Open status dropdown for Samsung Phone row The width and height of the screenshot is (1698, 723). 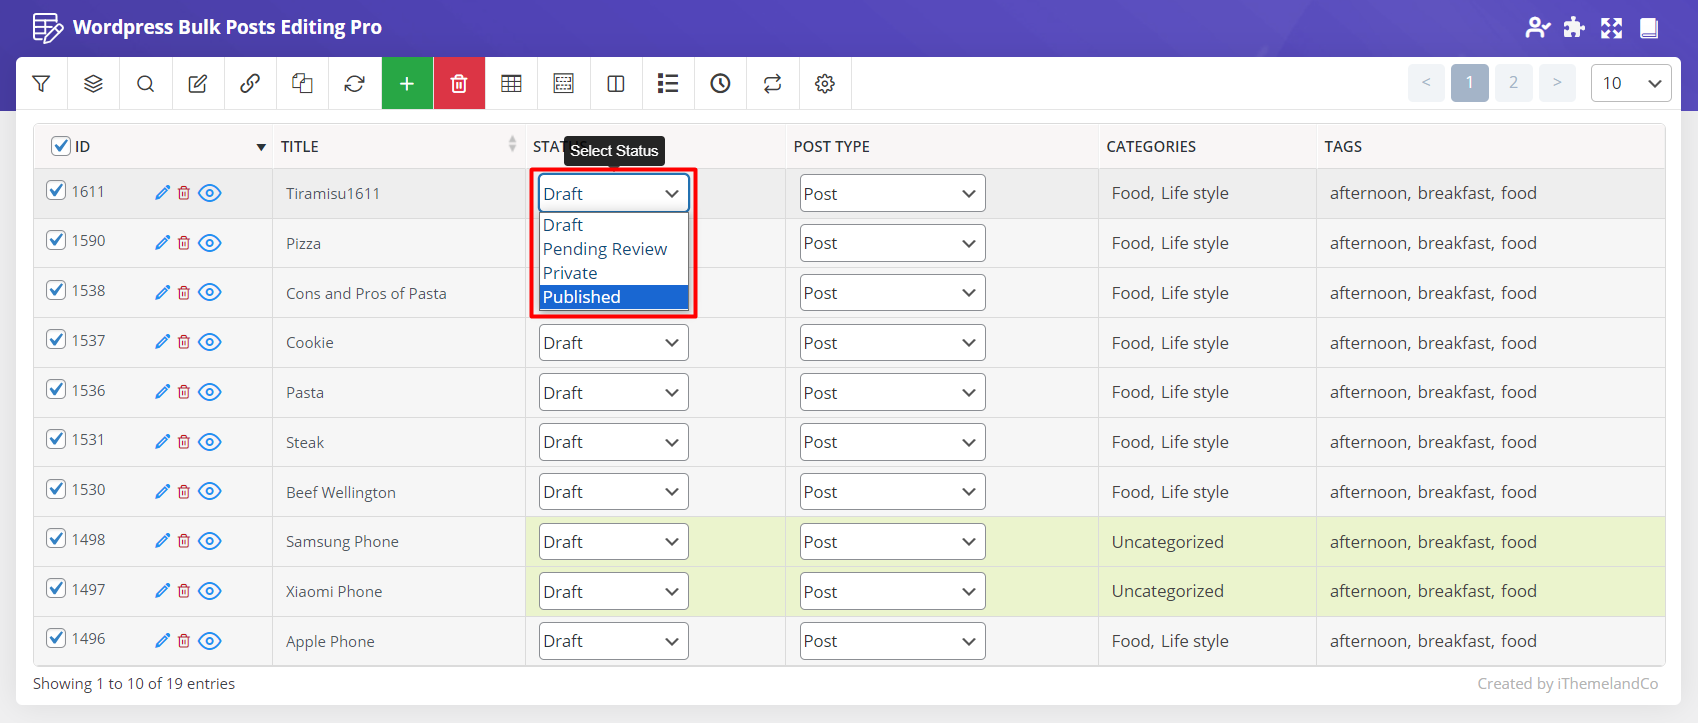613,542
